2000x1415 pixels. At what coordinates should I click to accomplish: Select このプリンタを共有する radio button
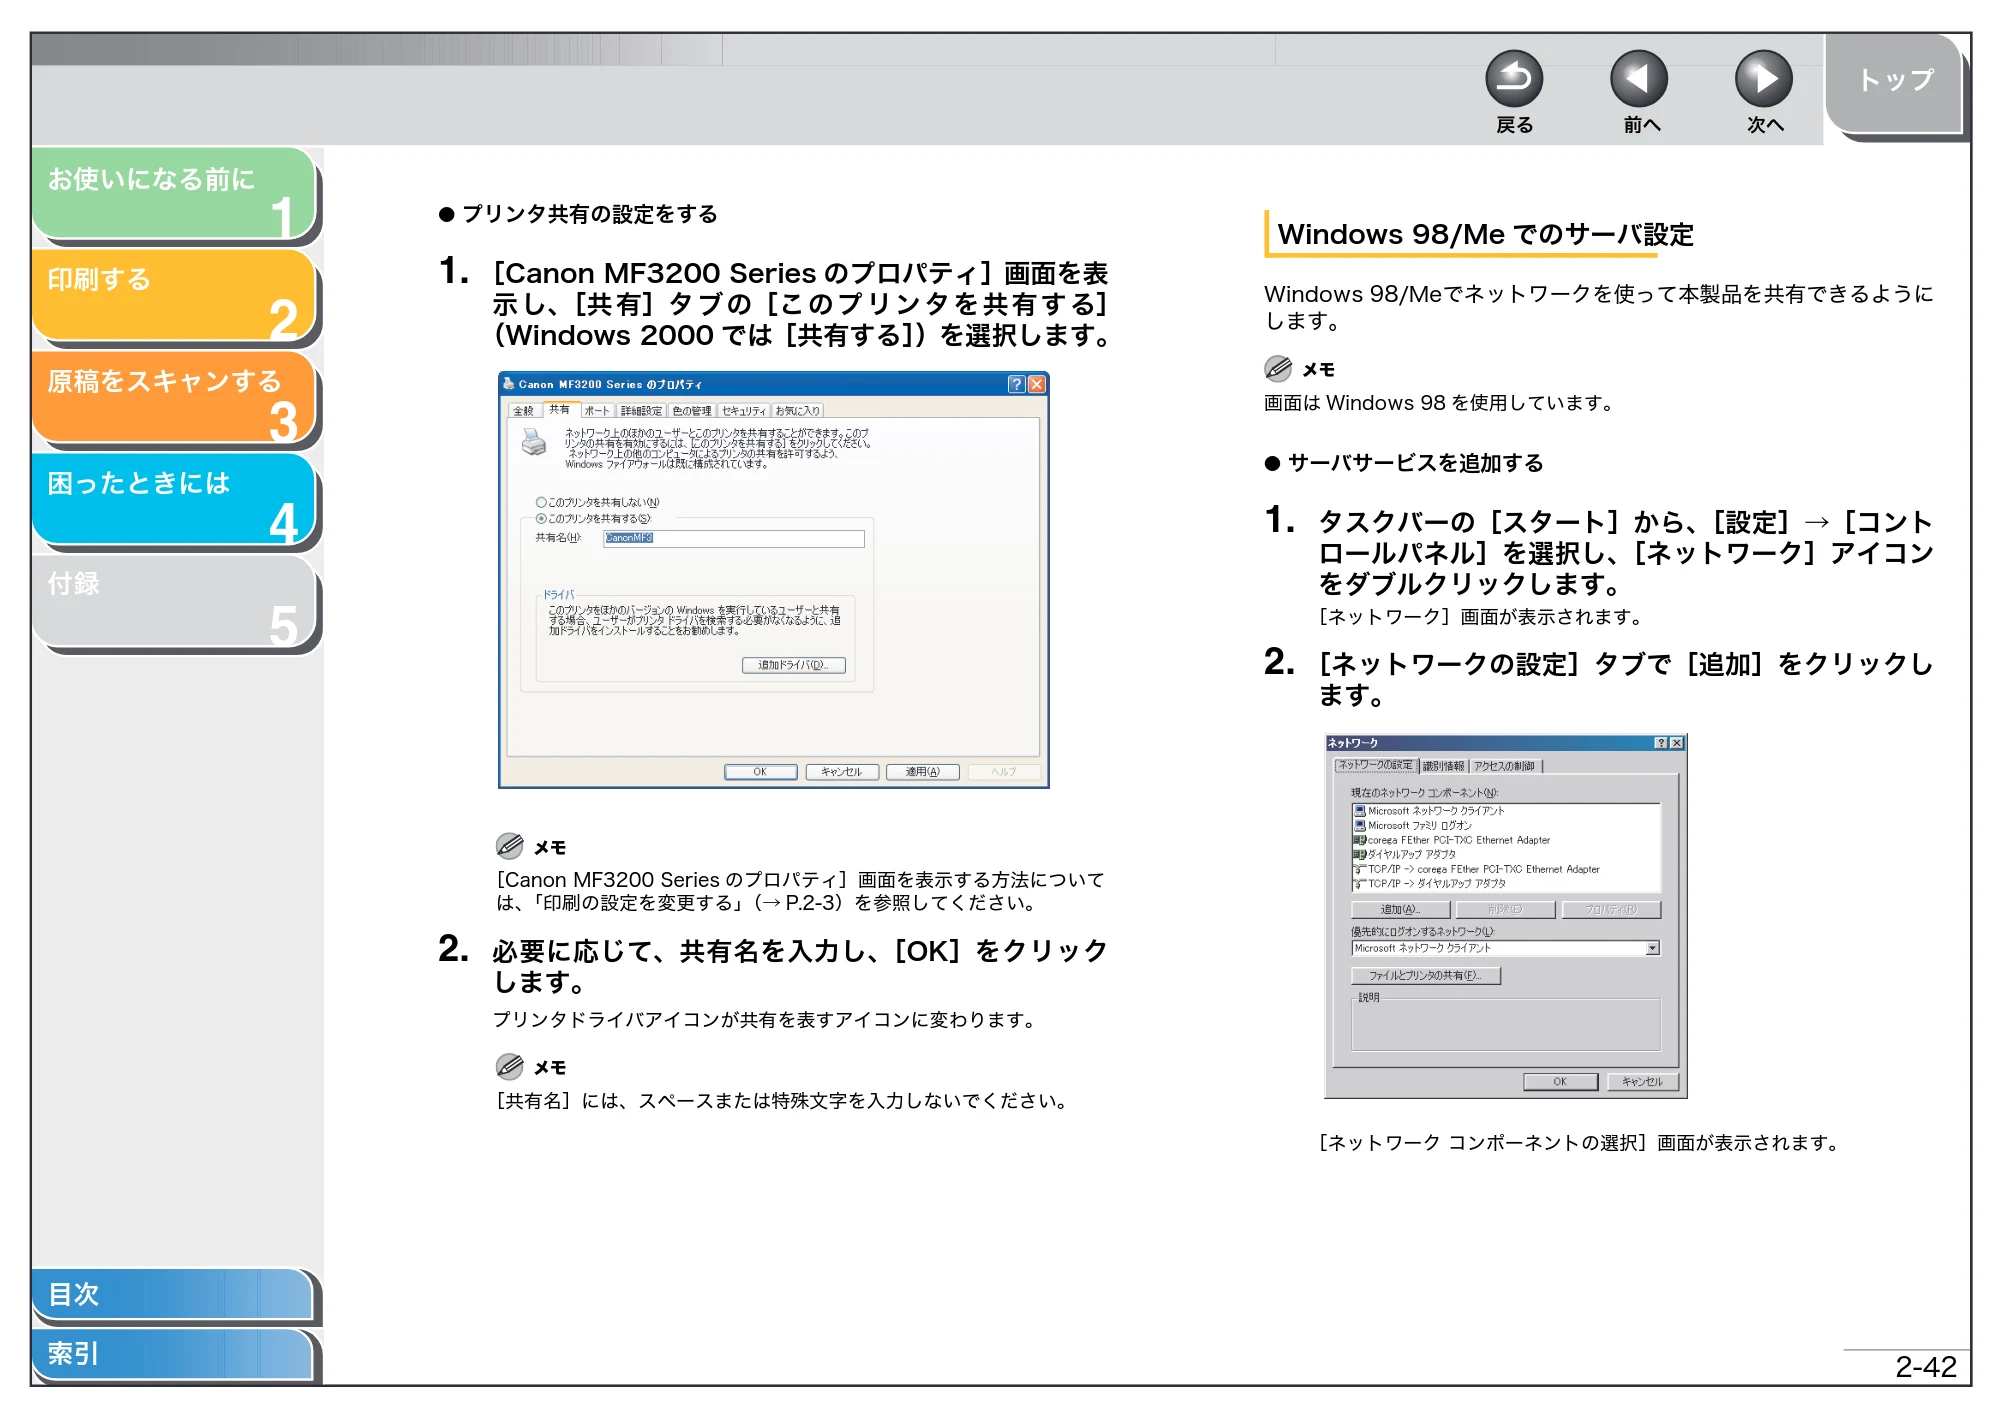coord(541,518)
